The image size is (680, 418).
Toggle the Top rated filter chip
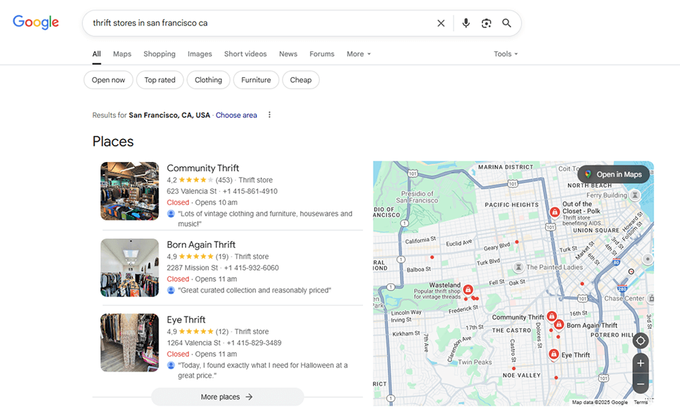click(x=160, y=80)
